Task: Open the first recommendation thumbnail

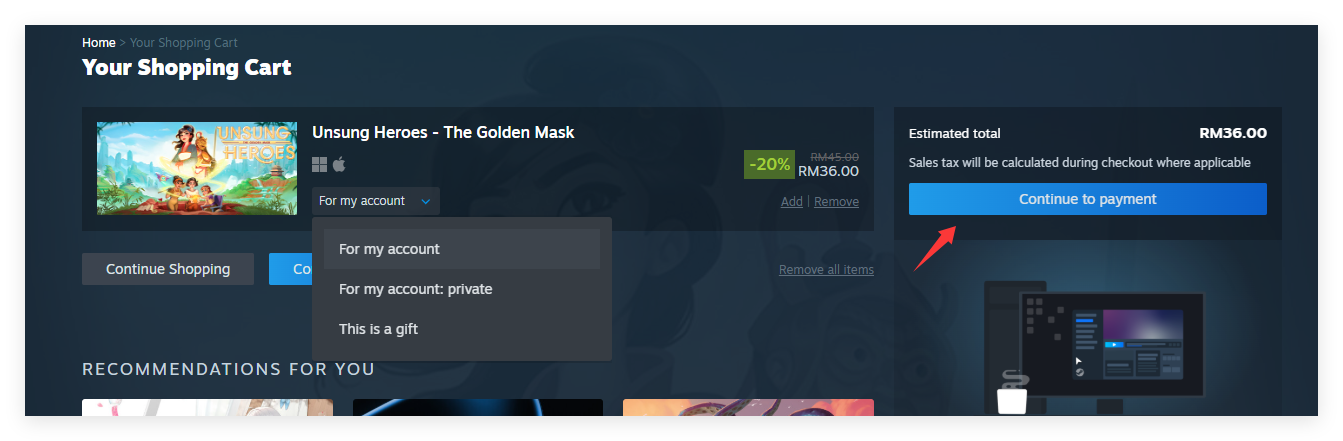Action: pos(207,408)
